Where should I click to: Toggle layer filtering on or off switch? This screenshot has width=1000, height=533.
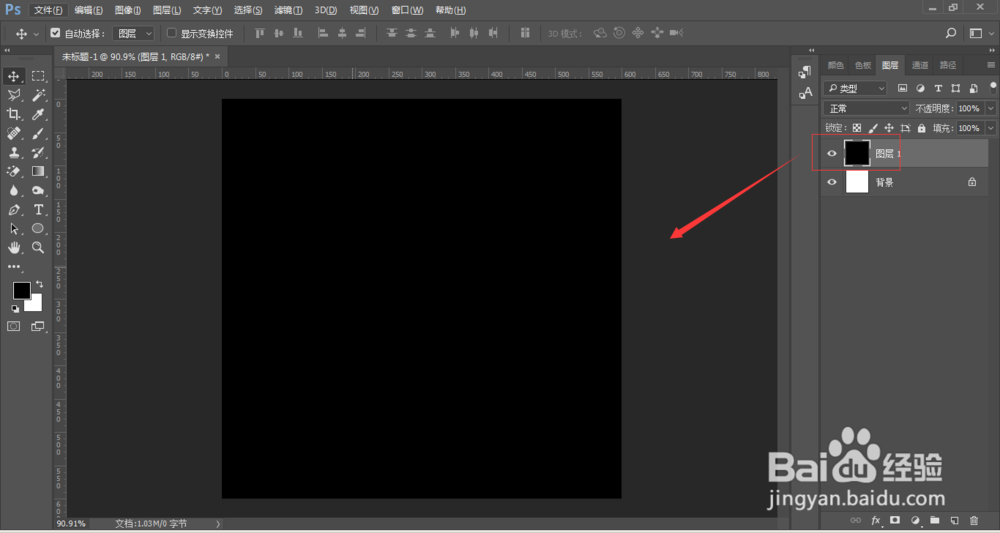992,87
